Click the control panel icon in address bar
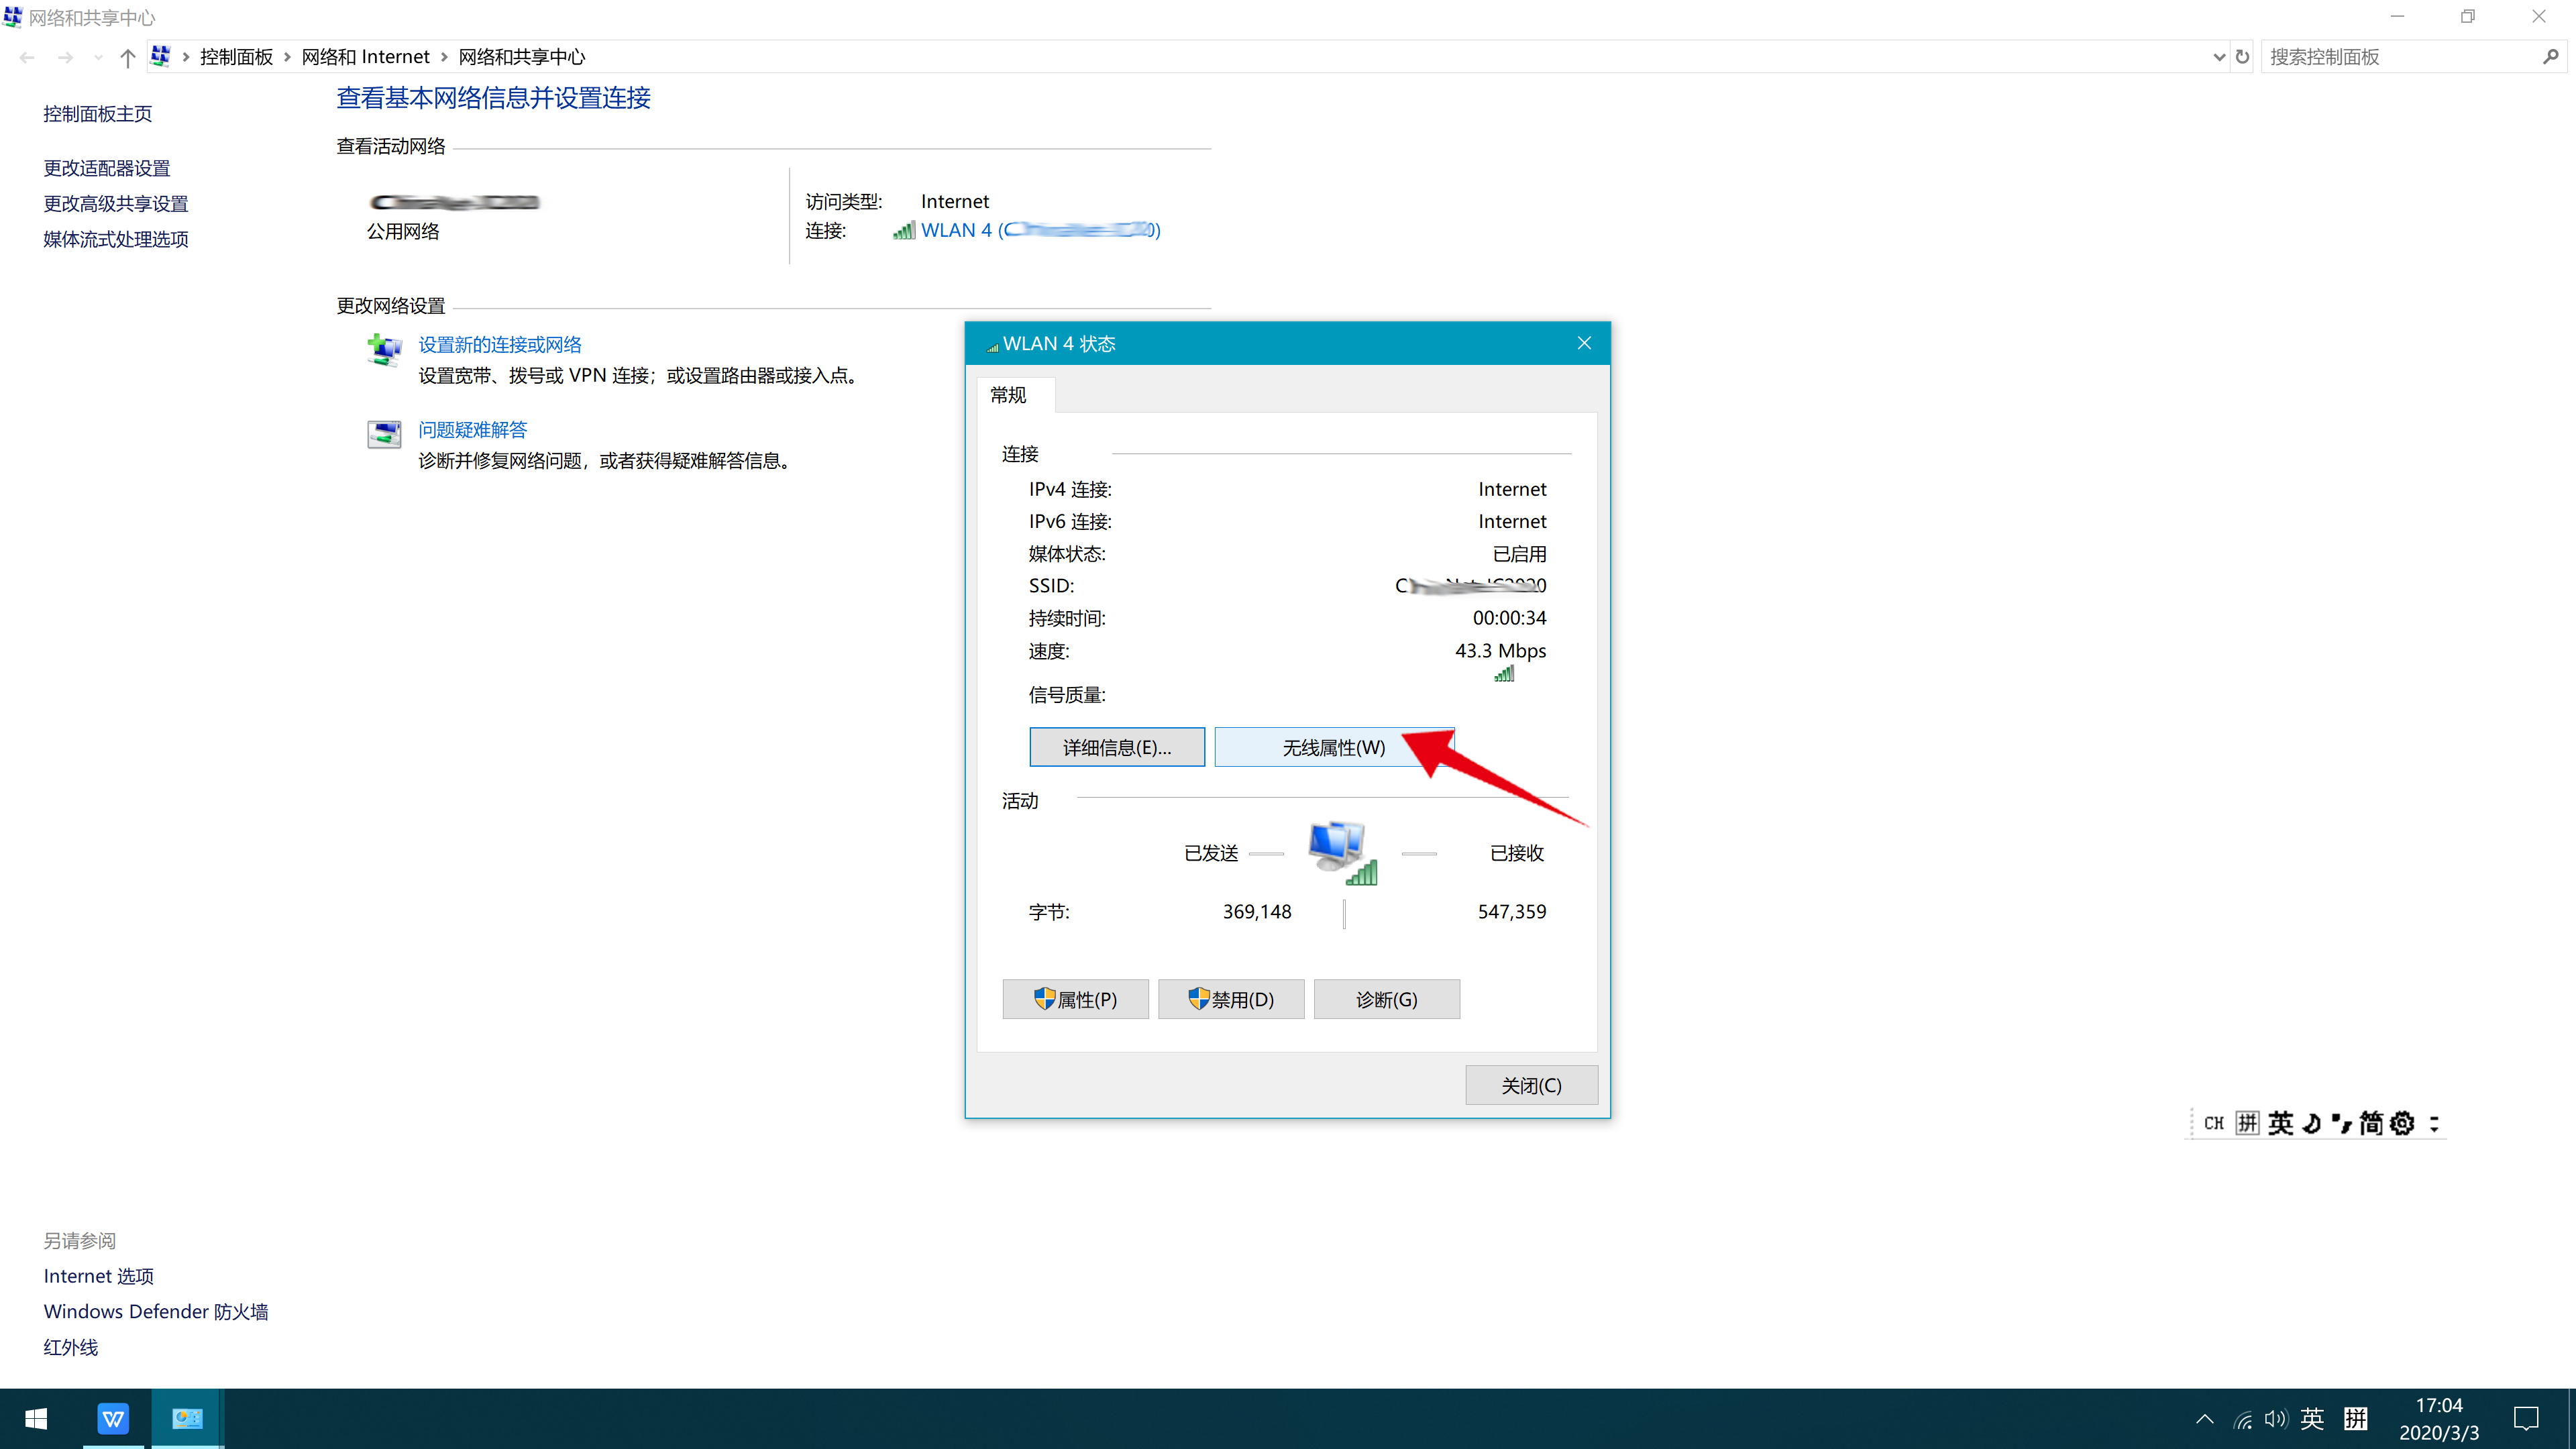2576x1449 pixels. pos(160,56)
